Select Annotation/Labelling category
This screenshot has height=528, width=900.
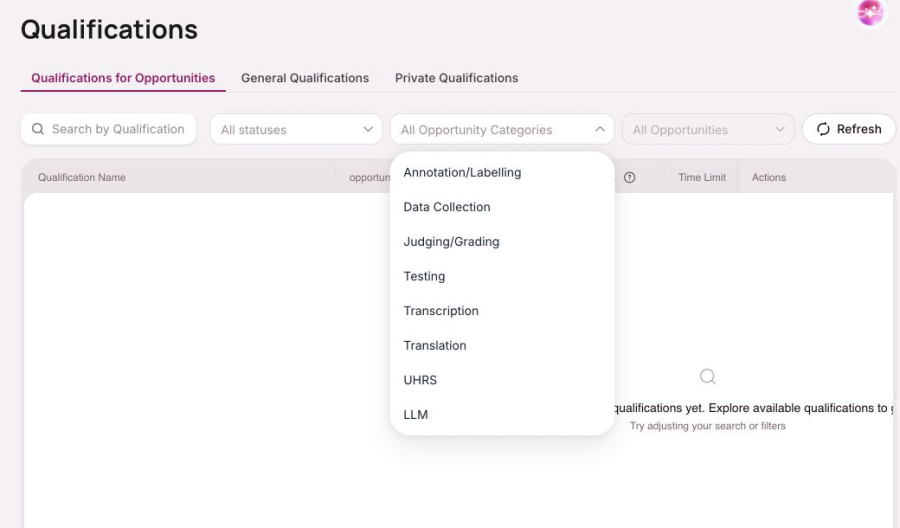502,172
